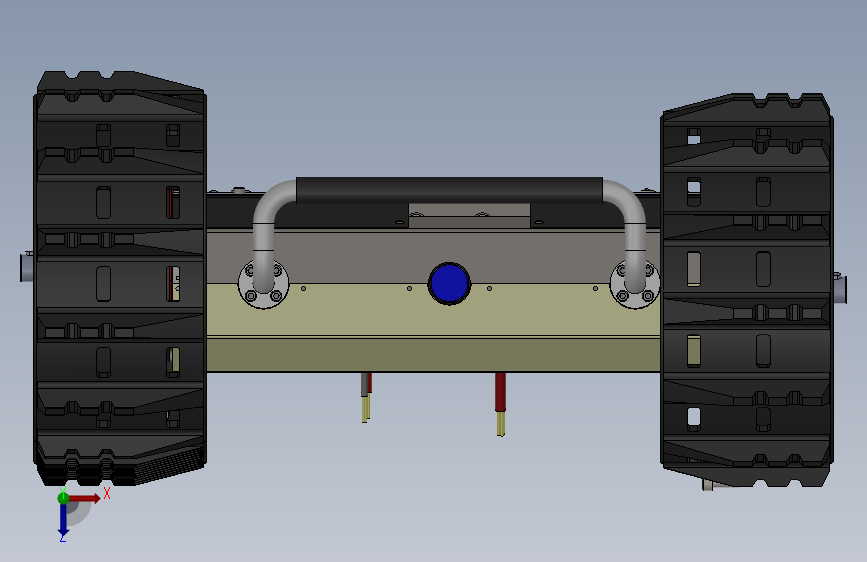Pick the right handle mounting flange
The width and height of the screenshot is (867, 562).
tap(634, 284)
